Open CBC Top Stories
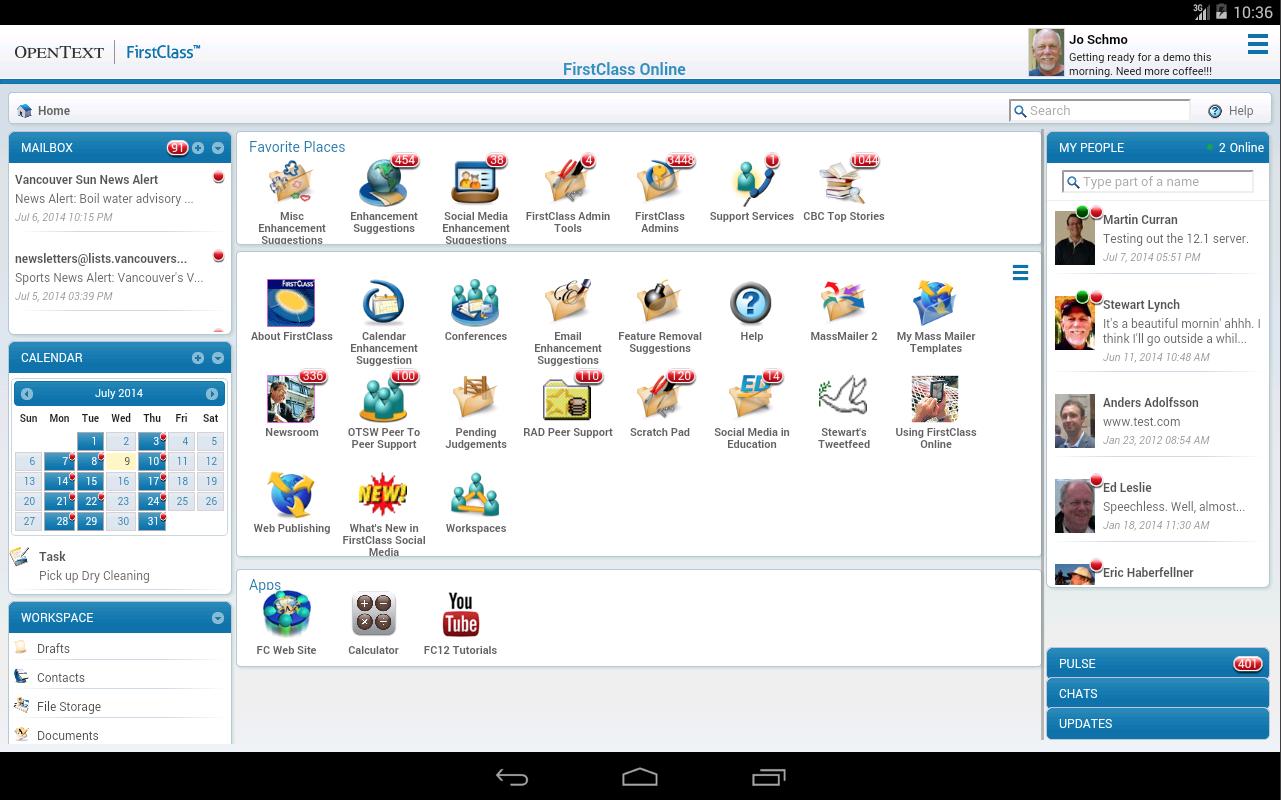The height and width of the screenshot is (800, 1281). click(x=844, y=184)
